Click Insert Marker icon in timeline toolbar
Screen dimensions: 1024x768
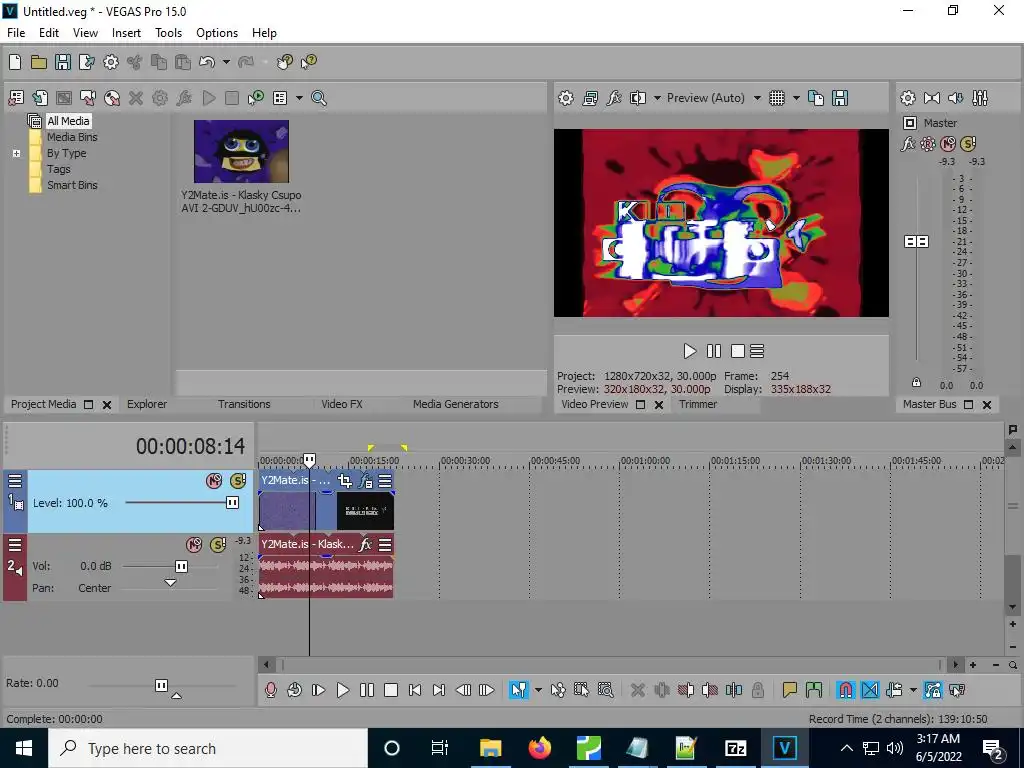pos(790,690)
